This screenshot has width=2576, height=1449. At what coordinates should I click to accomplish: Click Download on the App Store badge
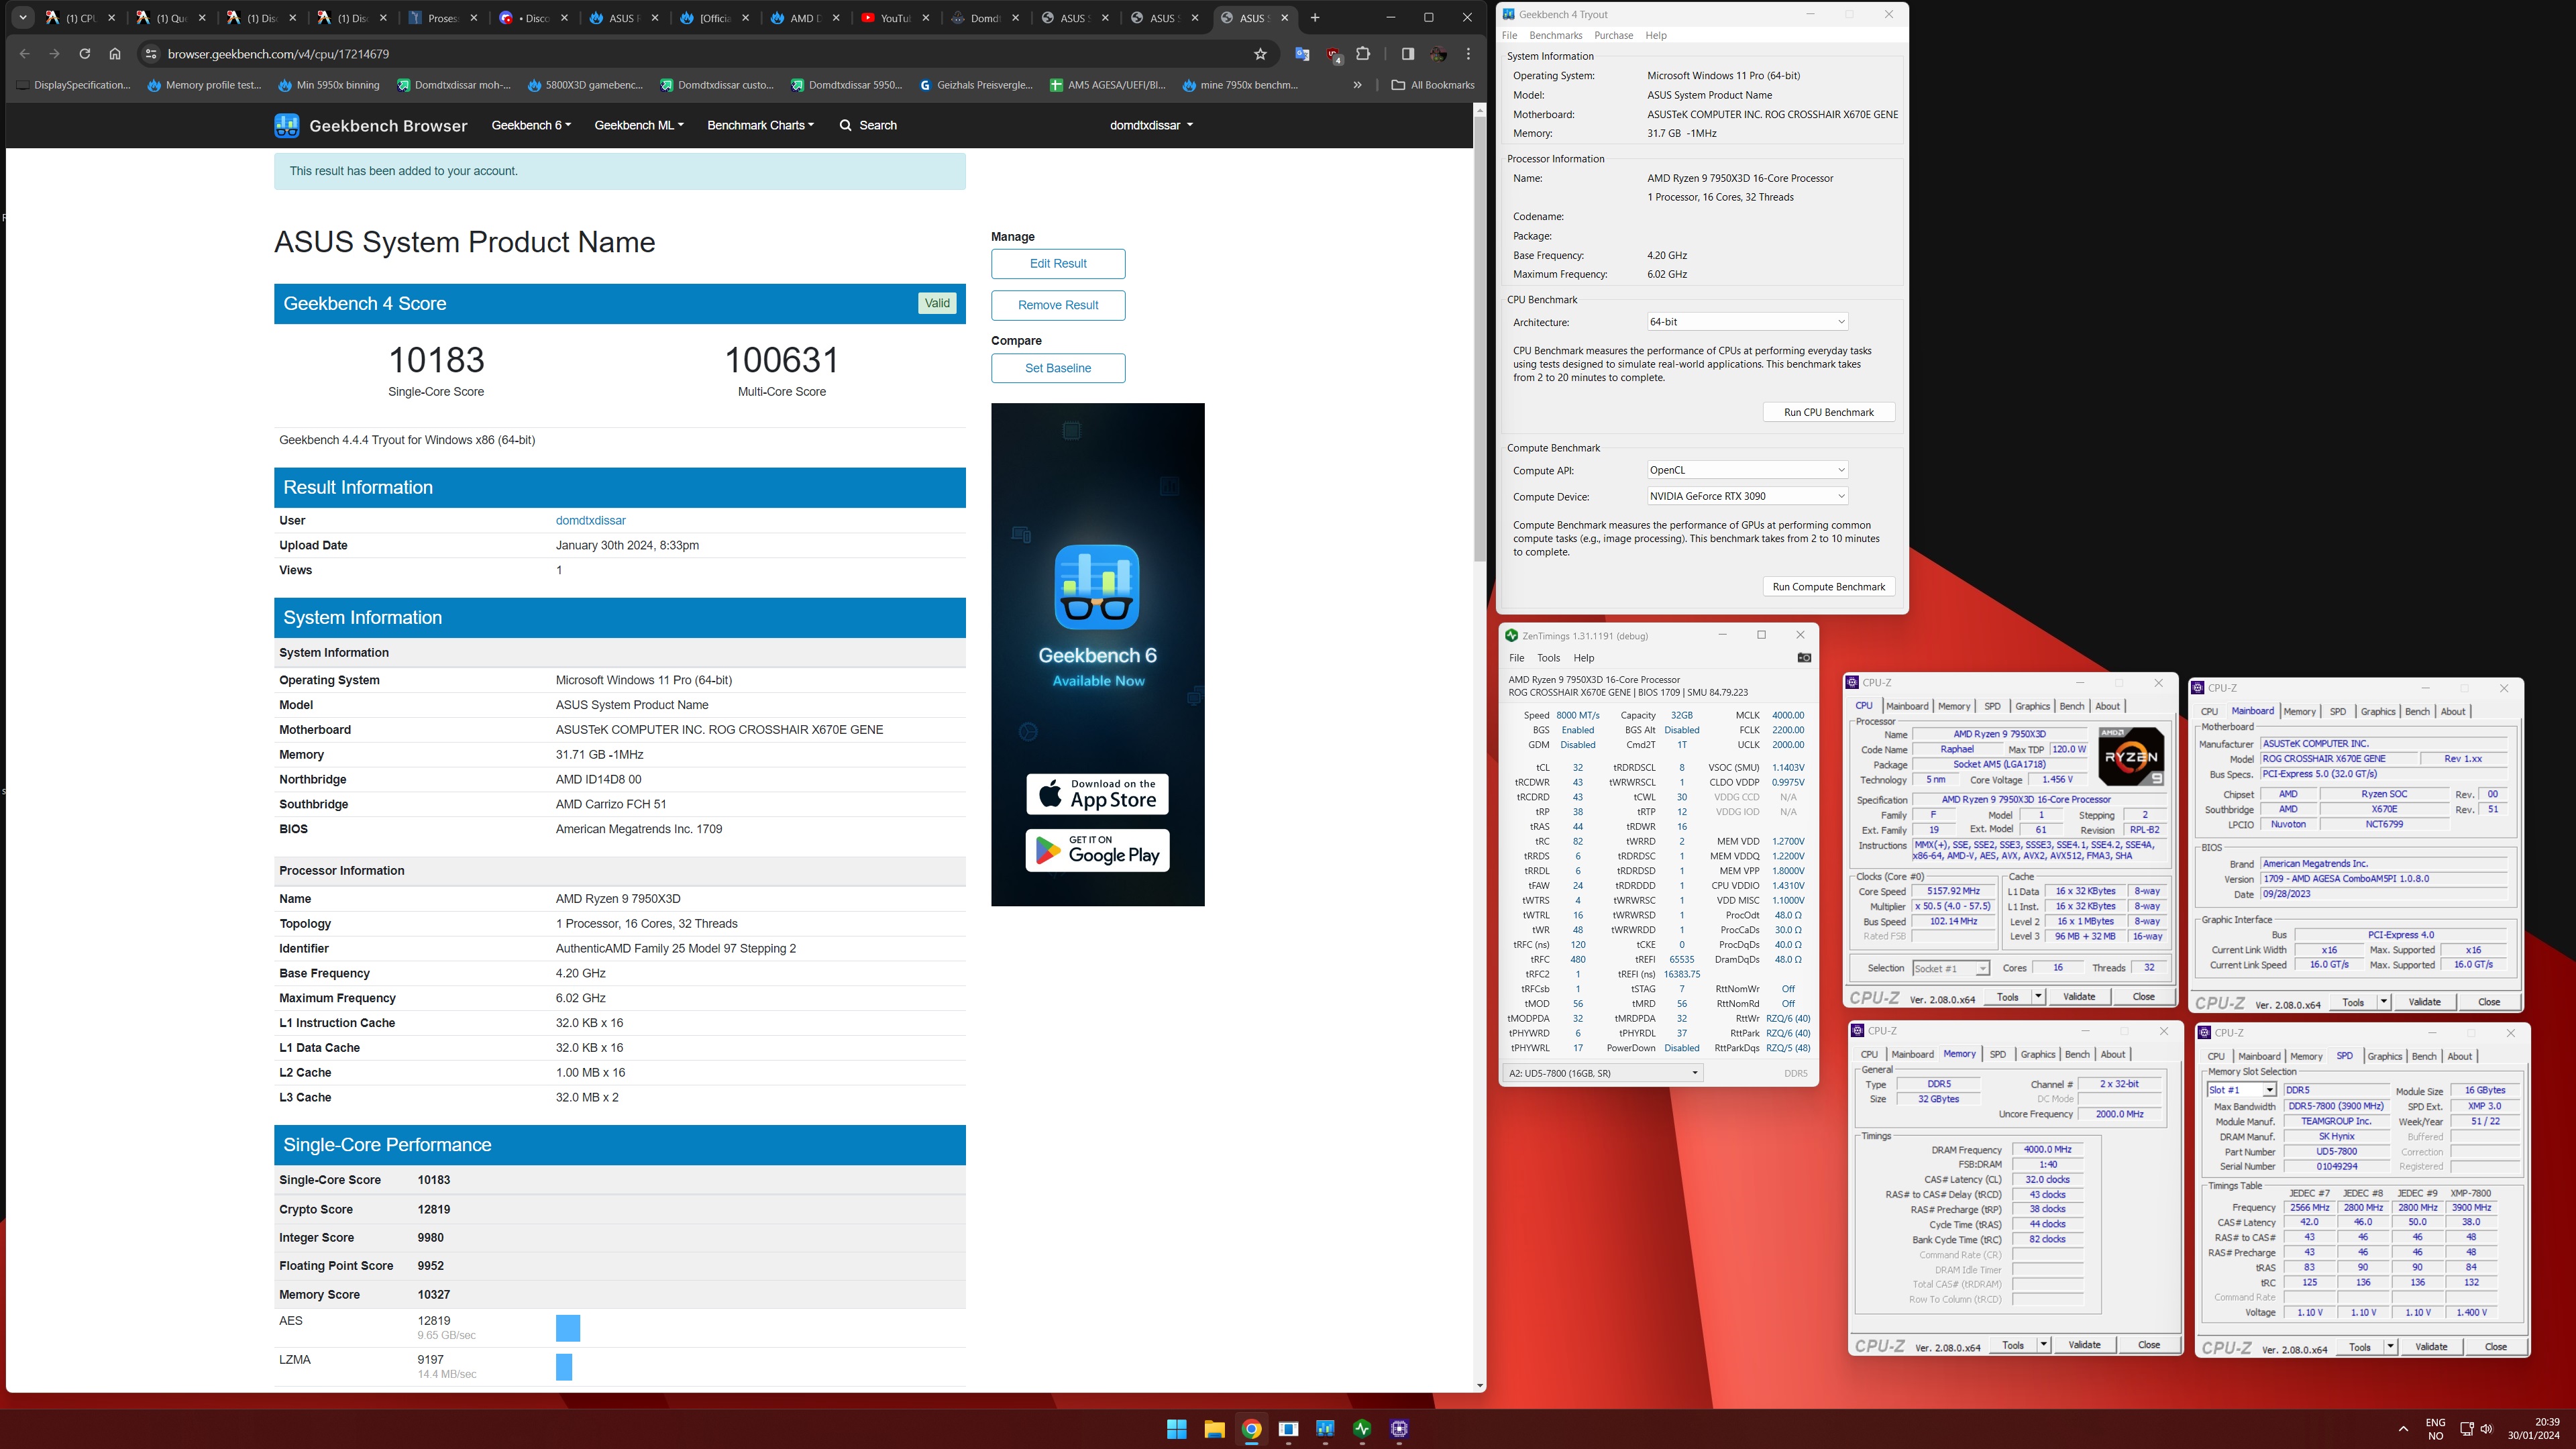pyautogui.click(x=1097, y=794)
